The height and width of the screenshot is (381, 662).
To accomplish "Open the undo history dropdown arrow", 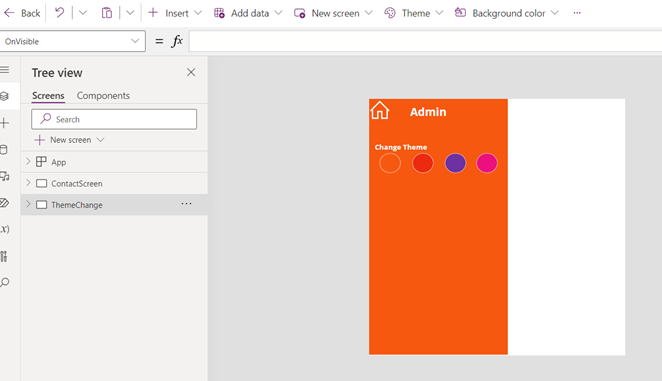I will pyautogui.click(x=83, y=13).
